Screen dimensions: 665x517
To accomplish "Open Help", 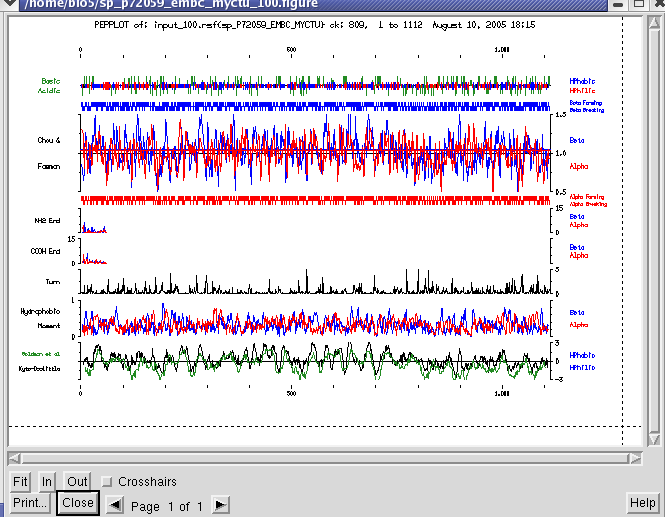I will (642, 502).
